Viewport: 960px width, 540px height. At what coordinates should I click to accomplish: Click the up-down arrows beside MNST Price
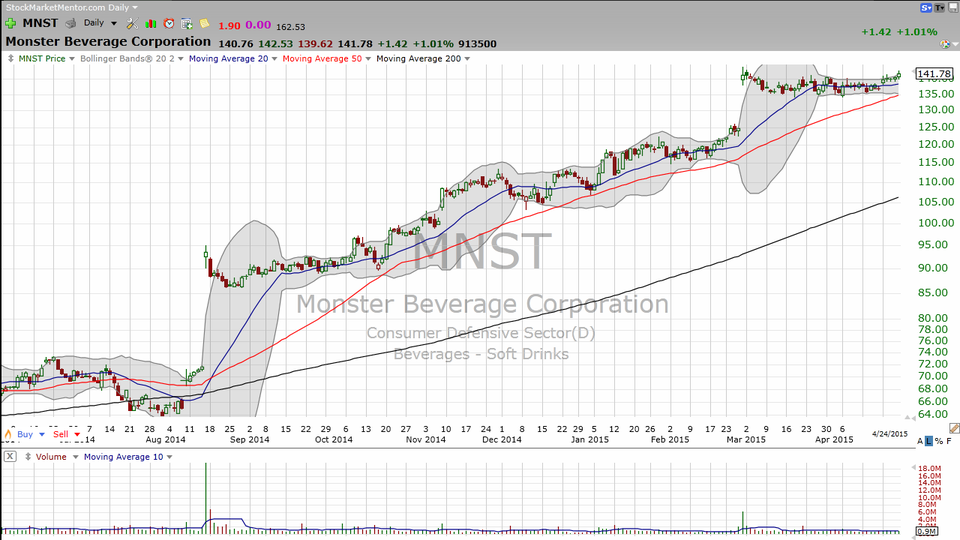pyautogui.click(x=10, y=59)
